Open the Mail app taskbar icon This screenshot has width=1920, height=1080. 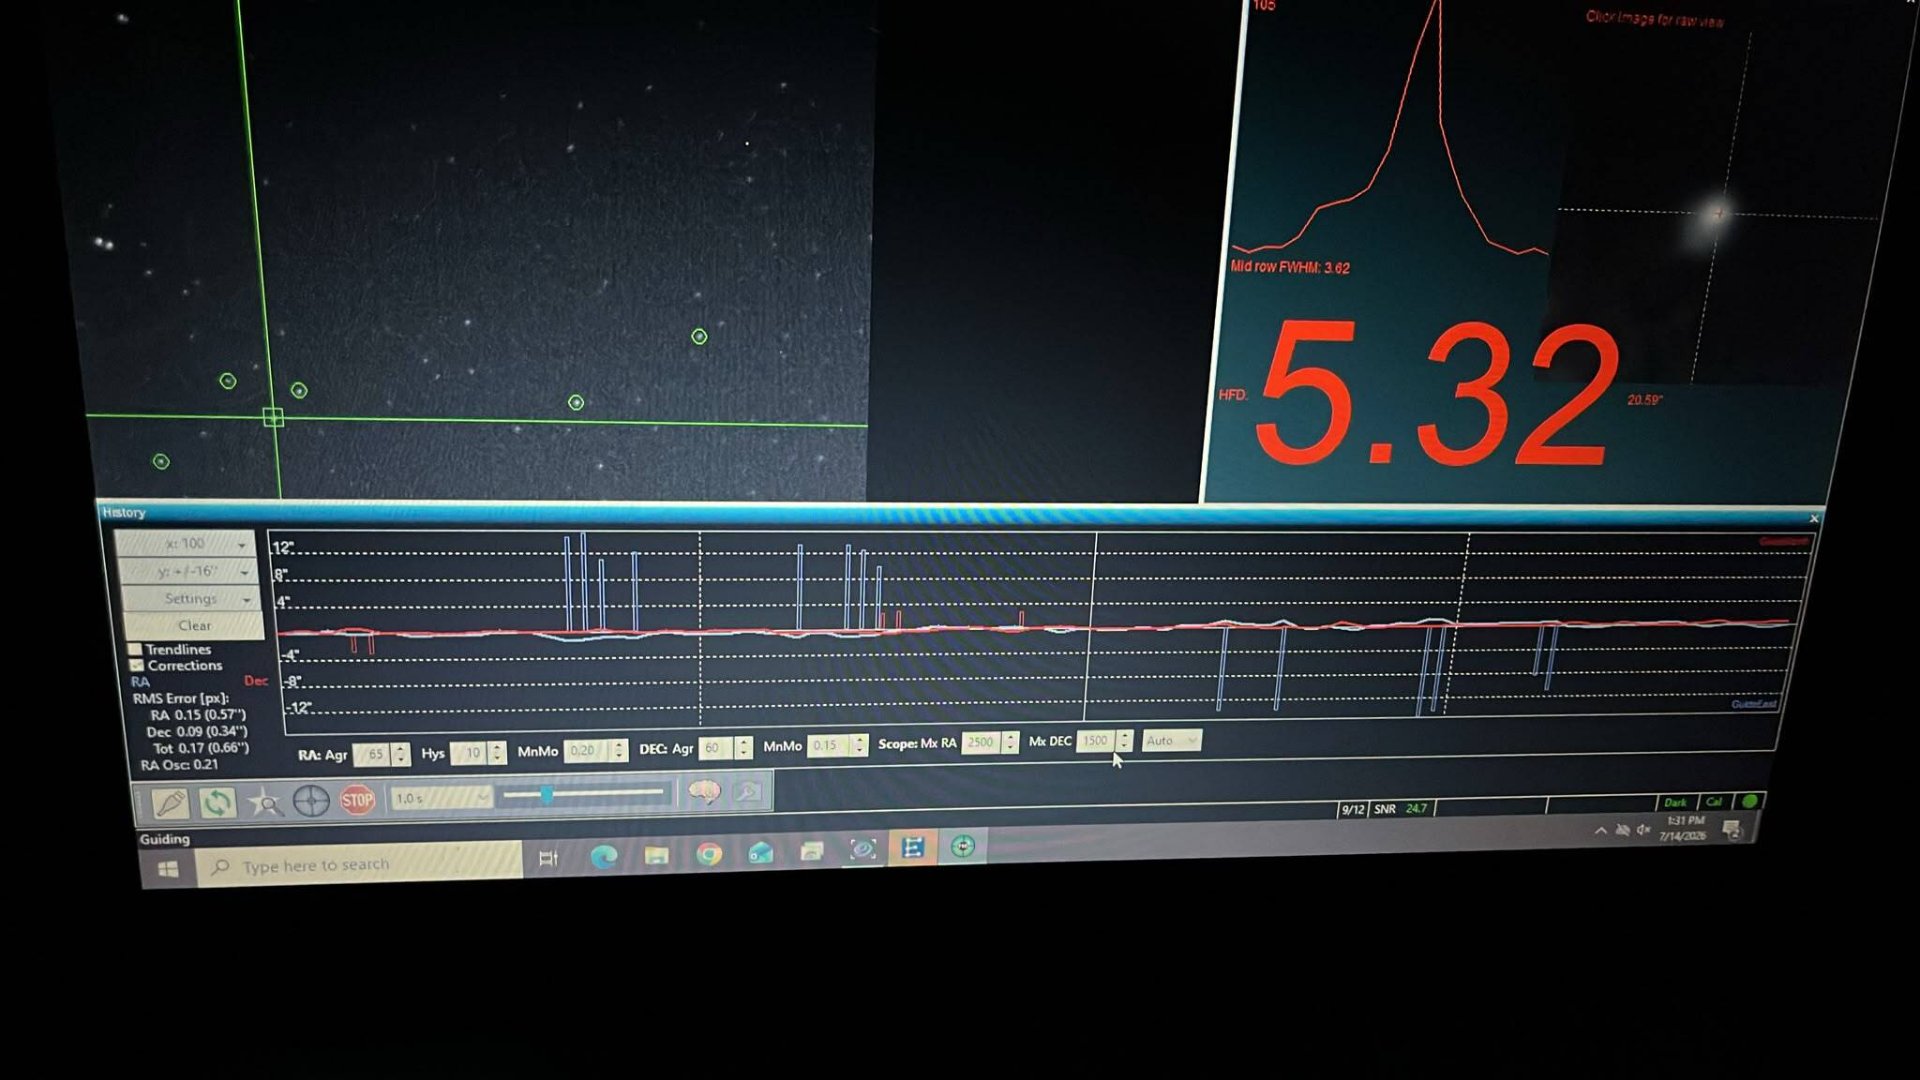coord(761,853)
